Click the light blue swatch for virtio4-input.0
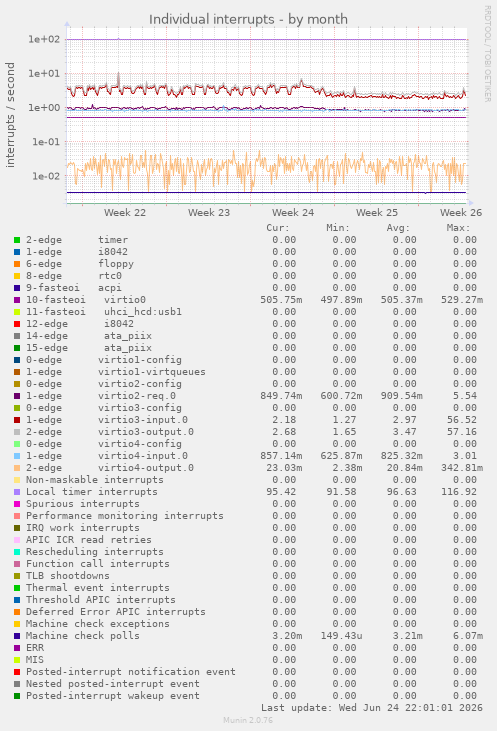This screenshot has width=497, height=731. (x=17, y=456)
